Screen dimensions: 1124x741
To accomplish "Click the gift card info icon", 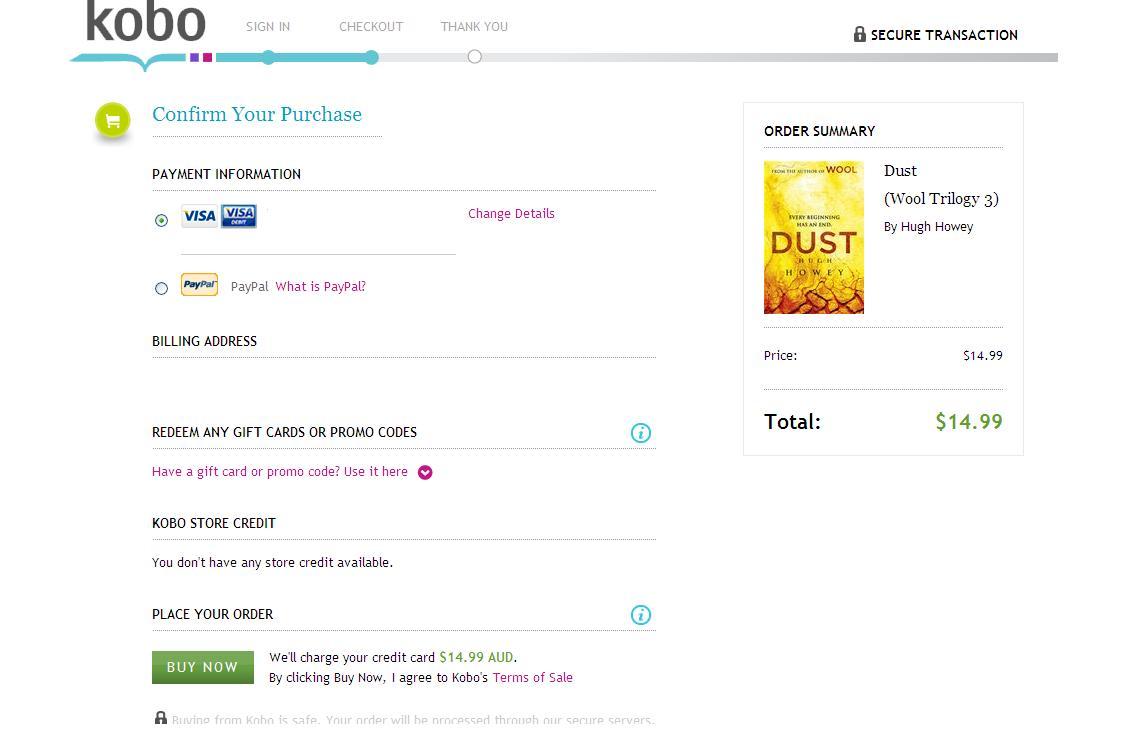I will click(641, 433).
